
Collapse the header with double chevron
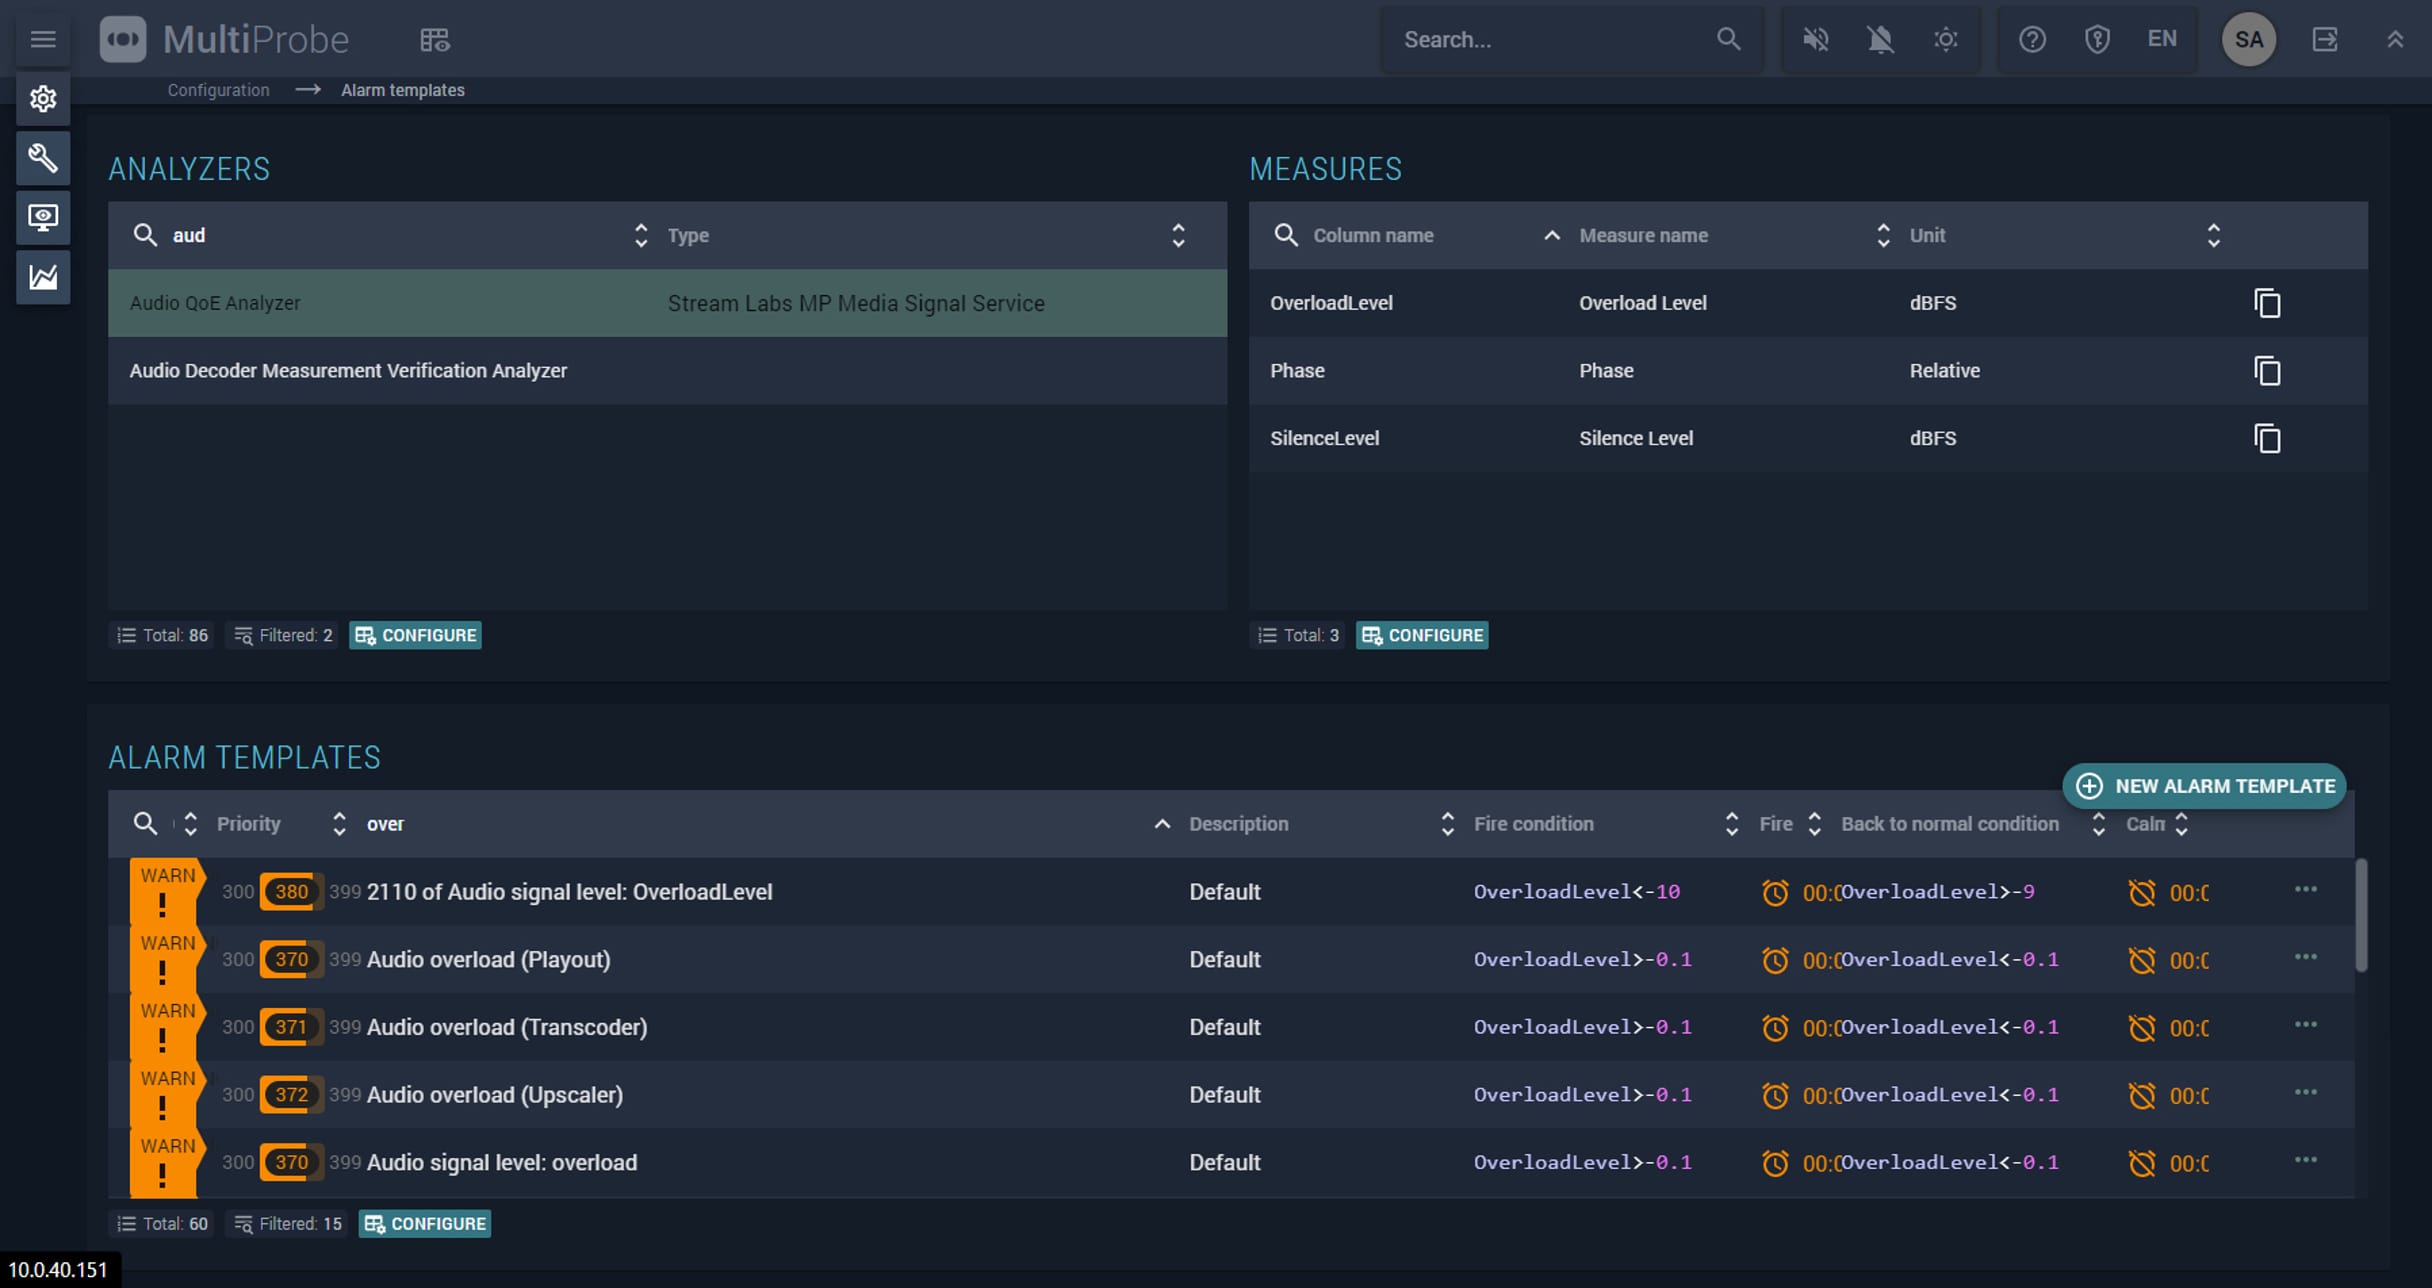tap(2395, 39)
